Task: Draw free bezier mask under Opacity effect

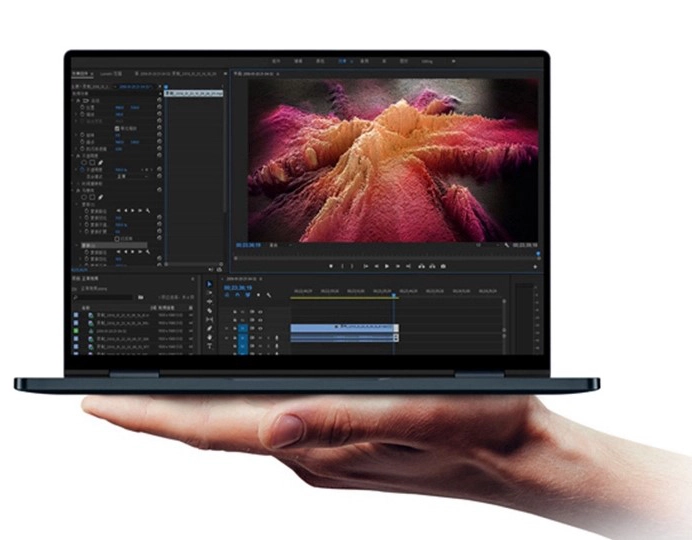Action: [x=101, y=163]
